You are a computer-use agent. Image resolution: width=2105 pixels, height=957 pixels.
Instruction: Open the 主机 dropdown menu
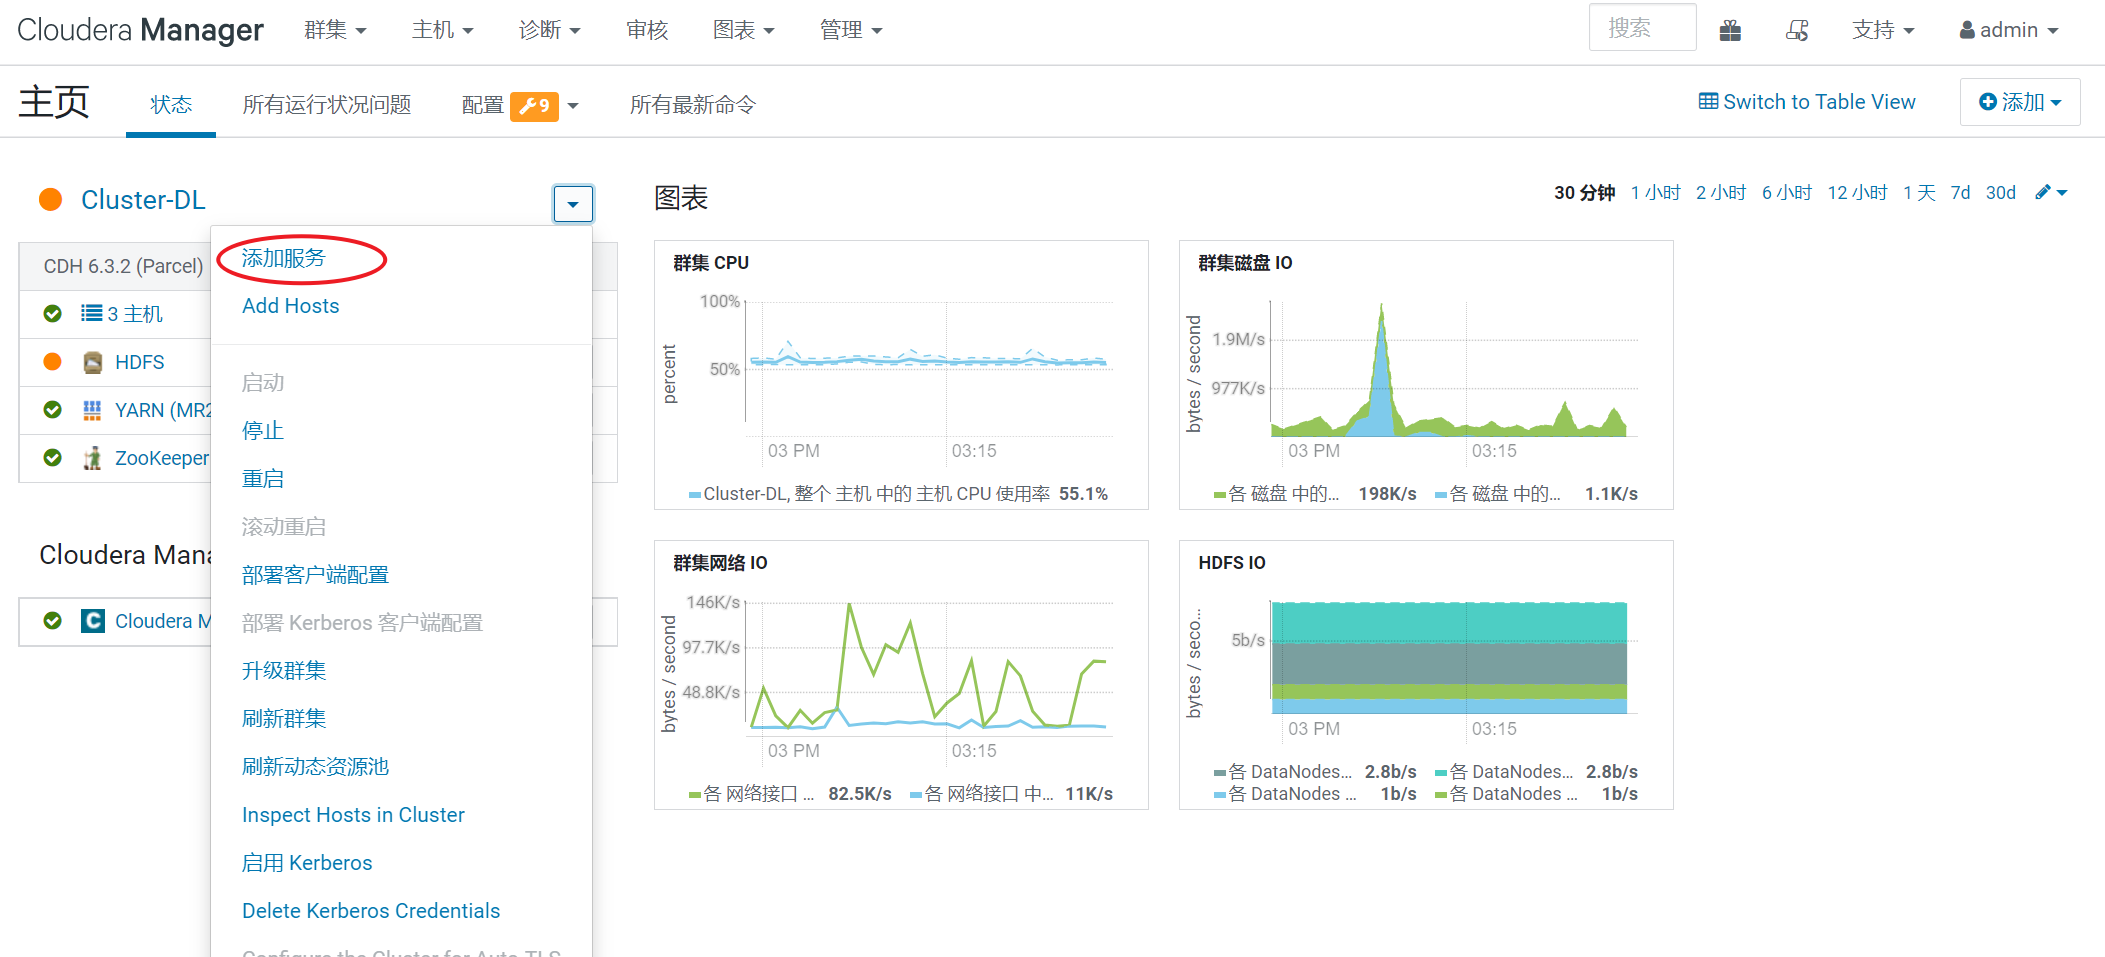click(442, 30)
